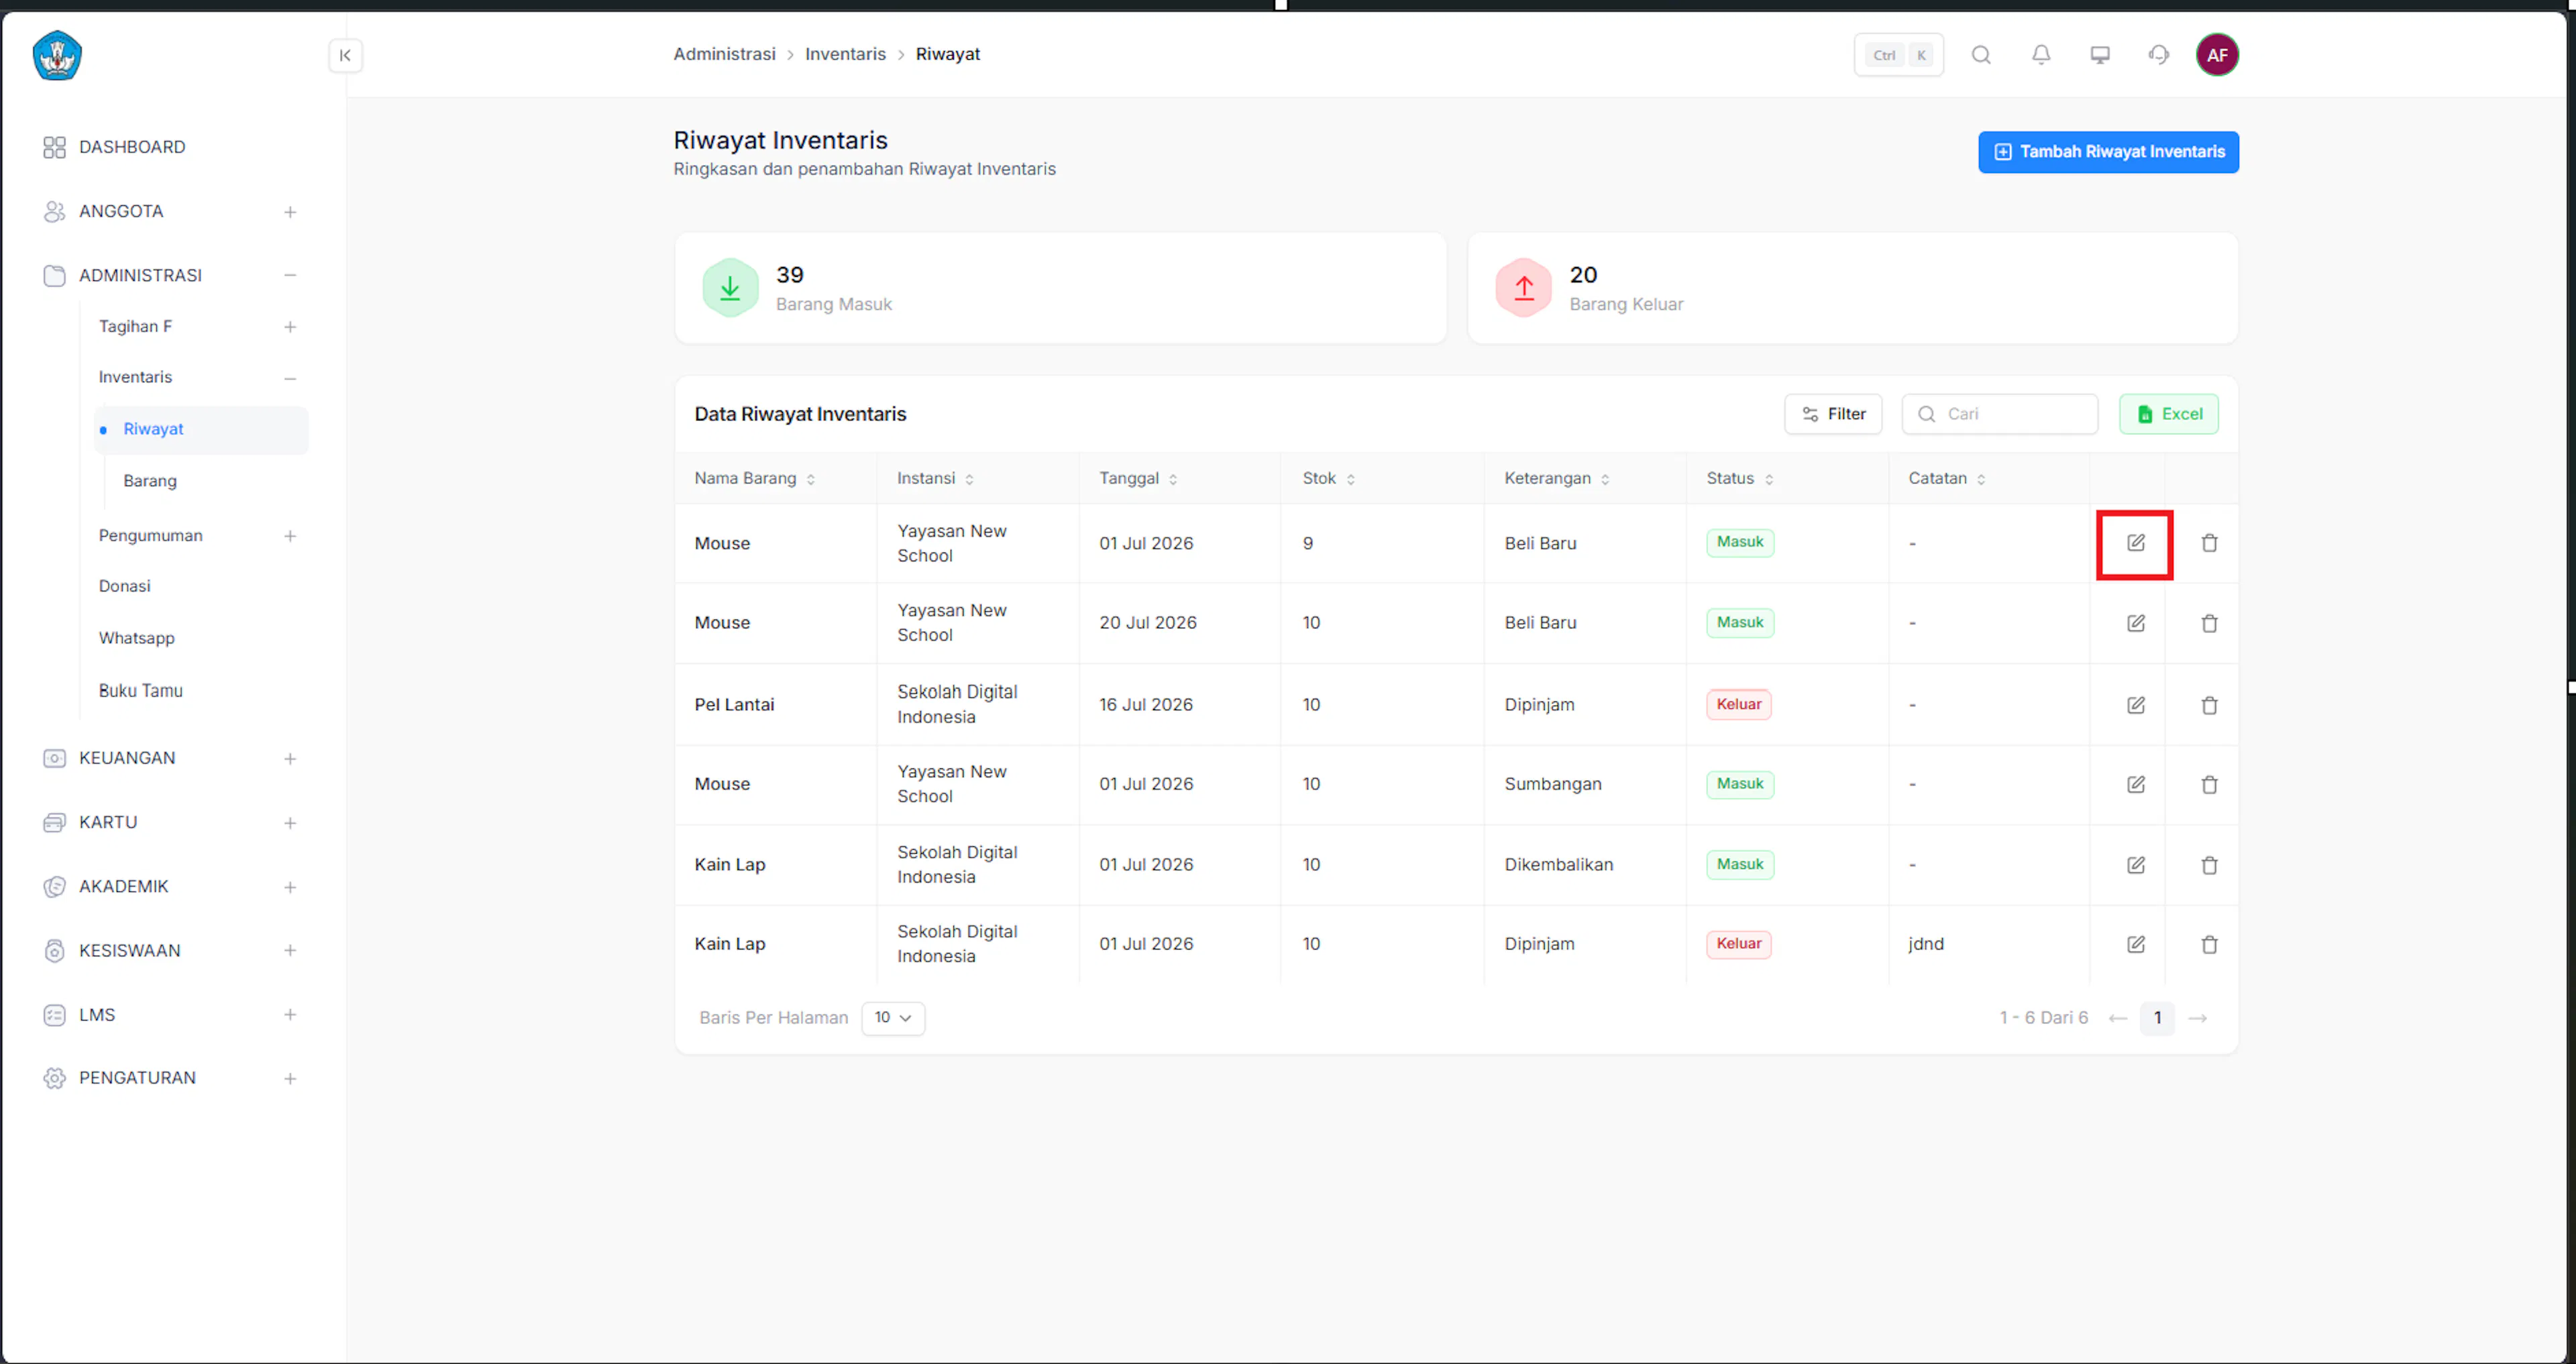Click Tambah Riwayat Inventaris button
This screenshot has width=2576, height=1364.
(x=2108, y=152)
